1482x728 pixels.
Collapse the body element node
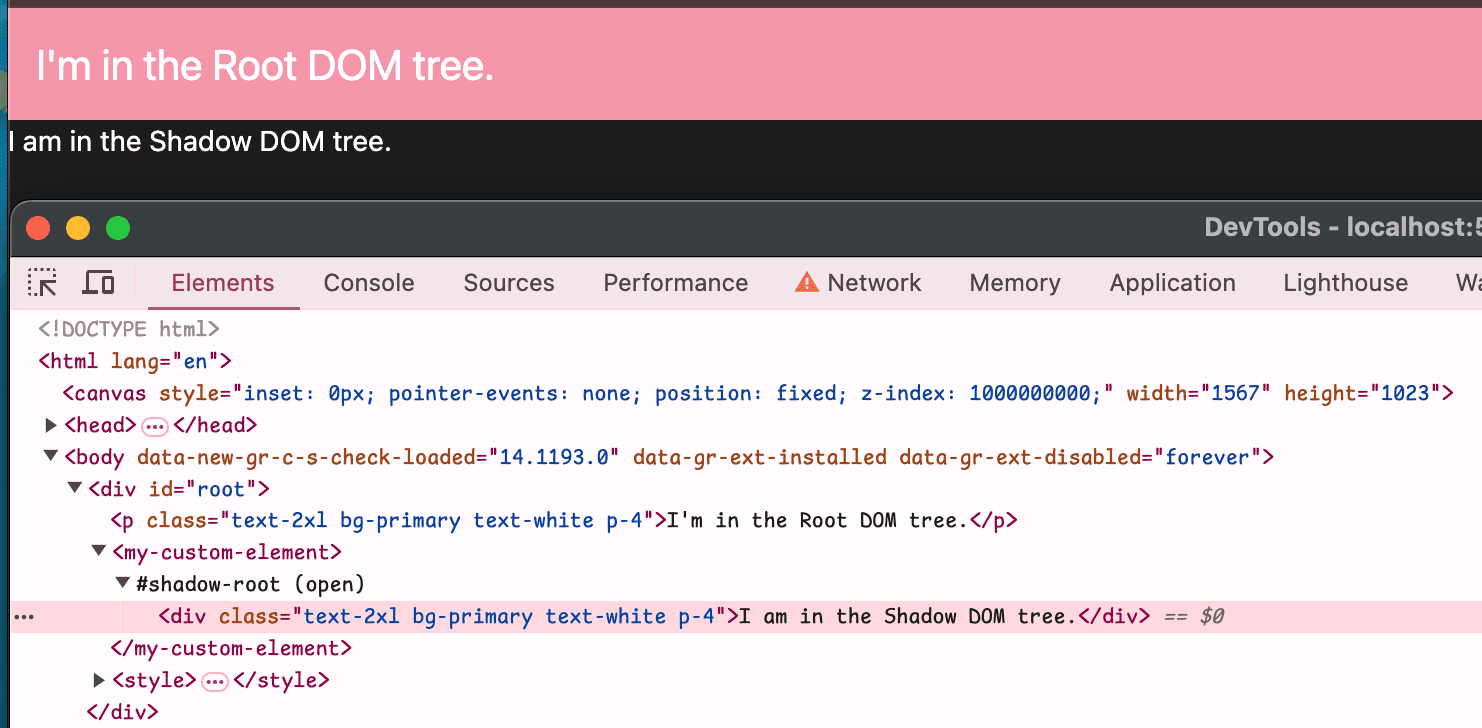[51, 457]
